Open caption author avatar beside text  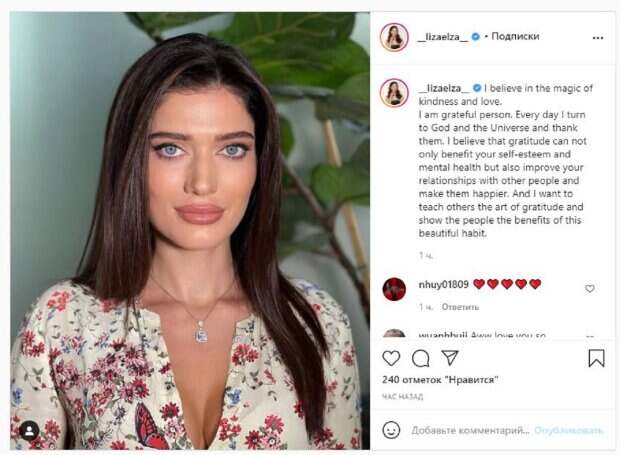tap(394, 93)
